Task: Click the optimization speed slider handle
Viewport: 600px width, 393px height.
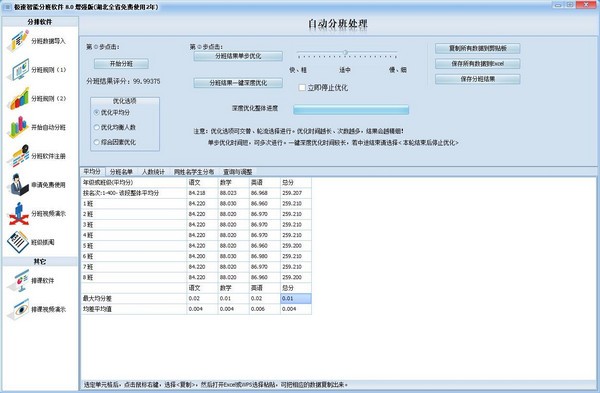Action: coord(345,52)
